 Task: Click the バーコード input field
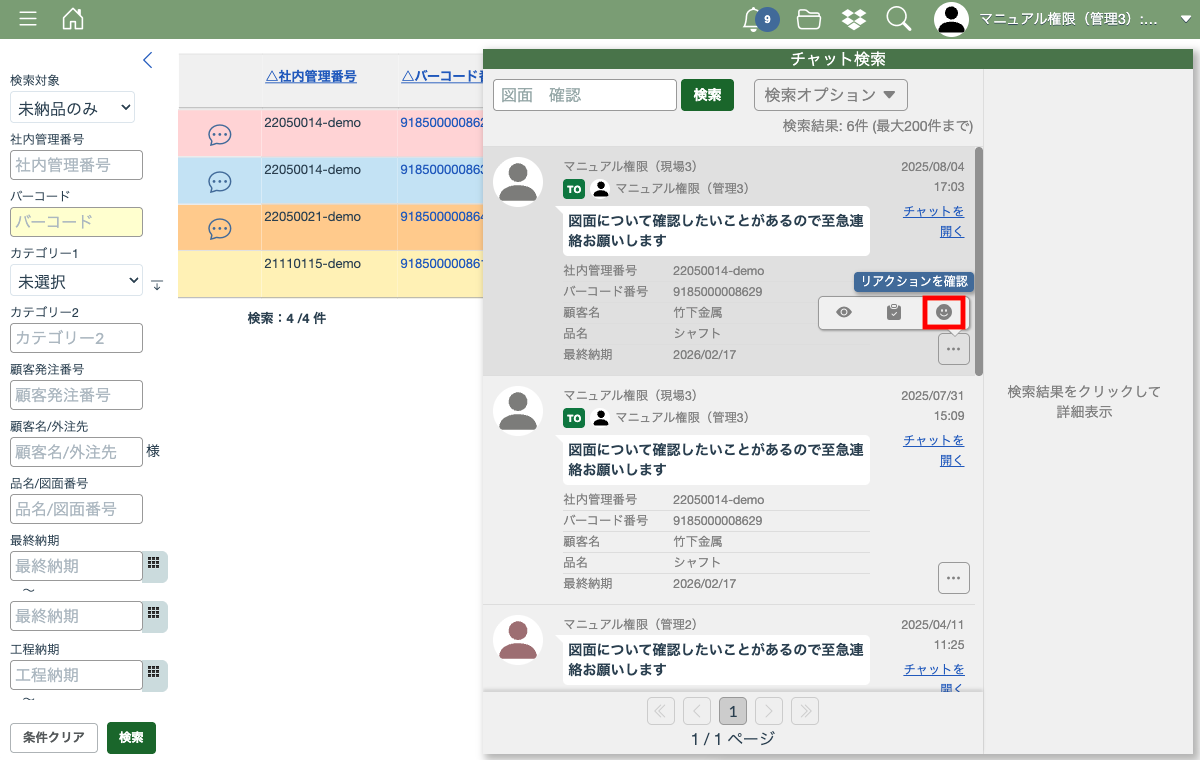76,222
